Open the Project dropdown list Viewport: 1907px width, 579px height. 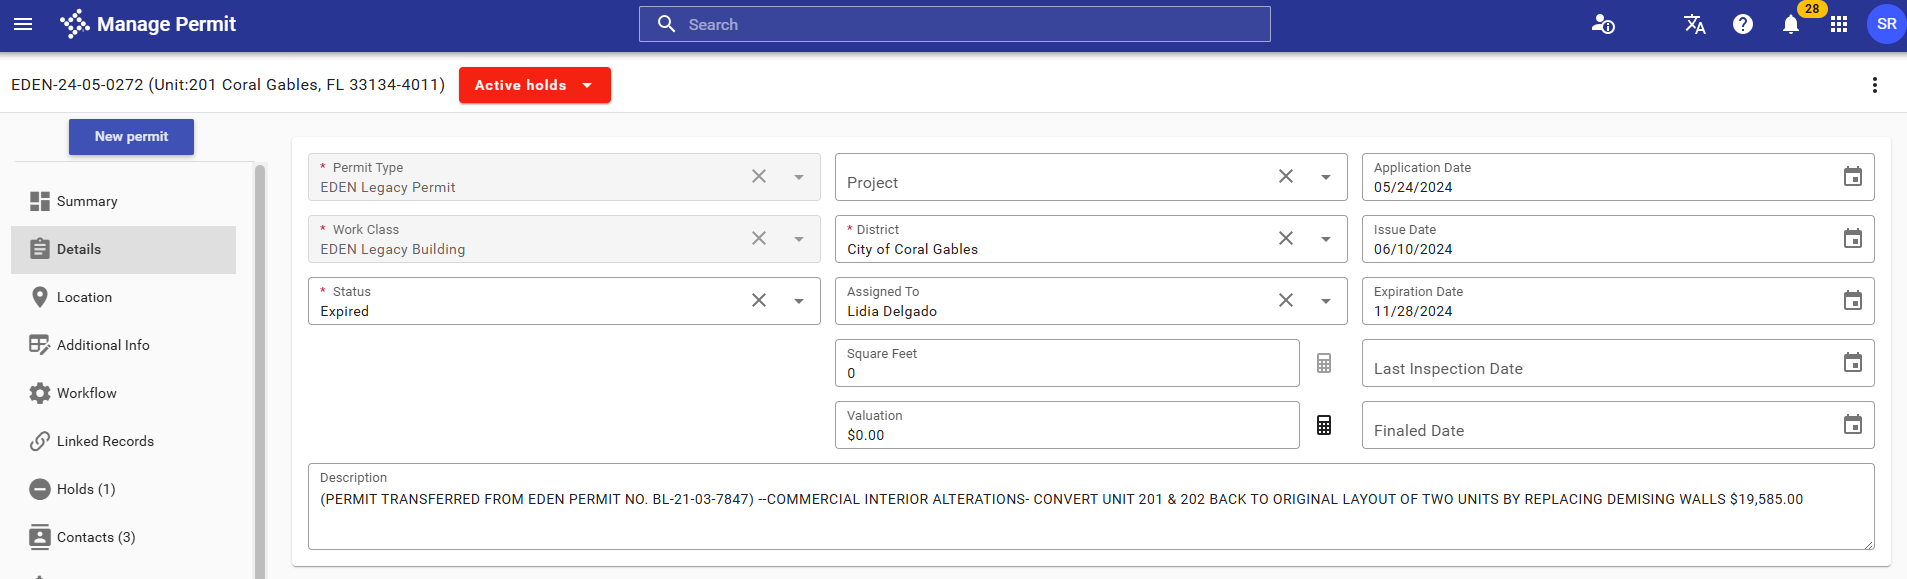tap(1325, 177)
